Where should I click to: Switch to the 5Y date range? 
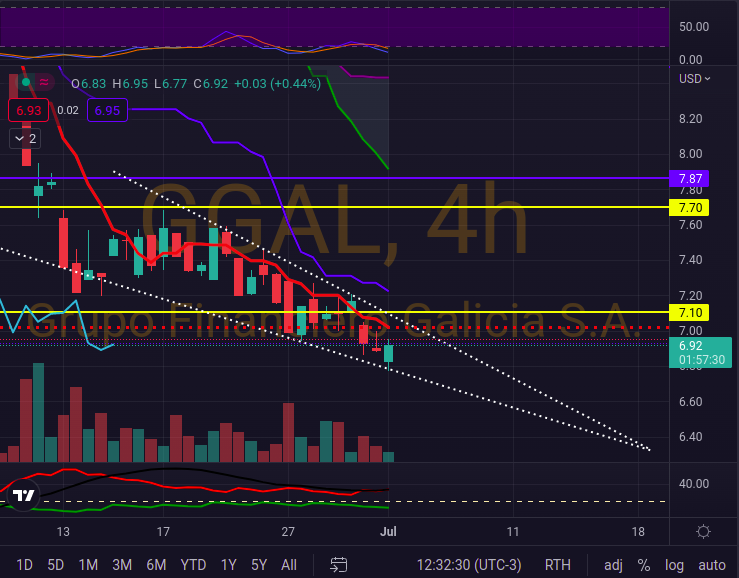pos(259,564)
